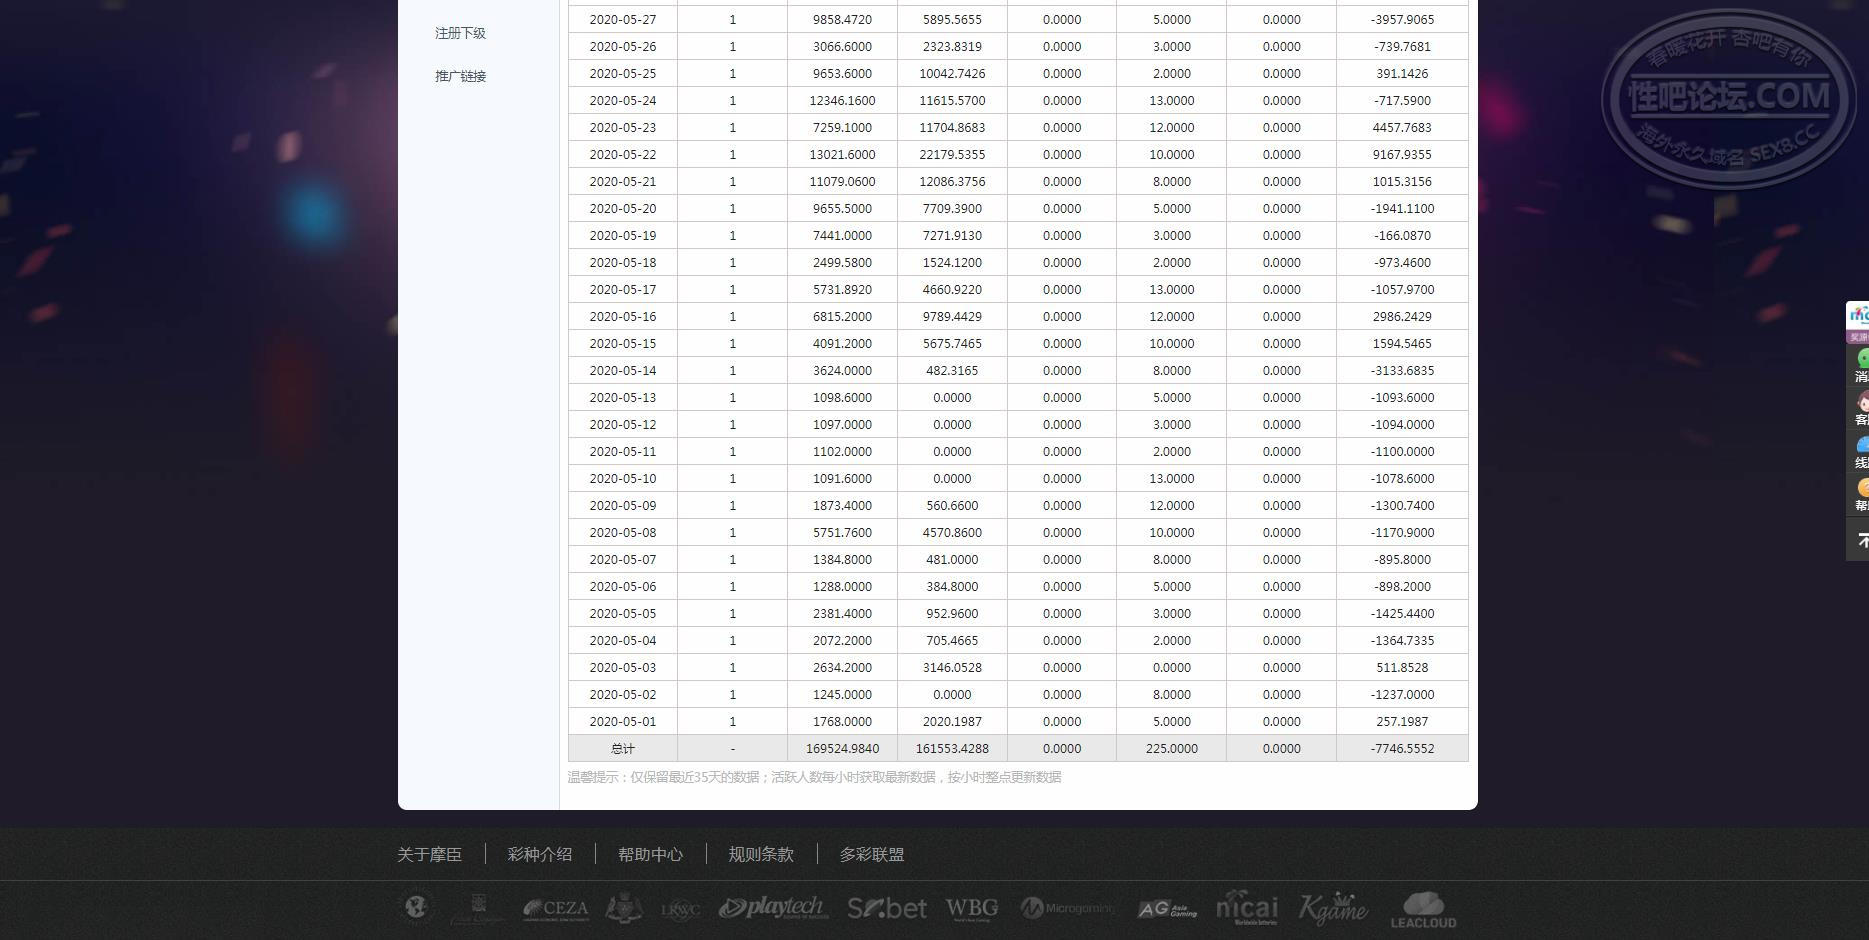This screenshot has width=1869, height=940.
Task: Click the AG Asia Gaming logo
Action: click(1167, 909)
